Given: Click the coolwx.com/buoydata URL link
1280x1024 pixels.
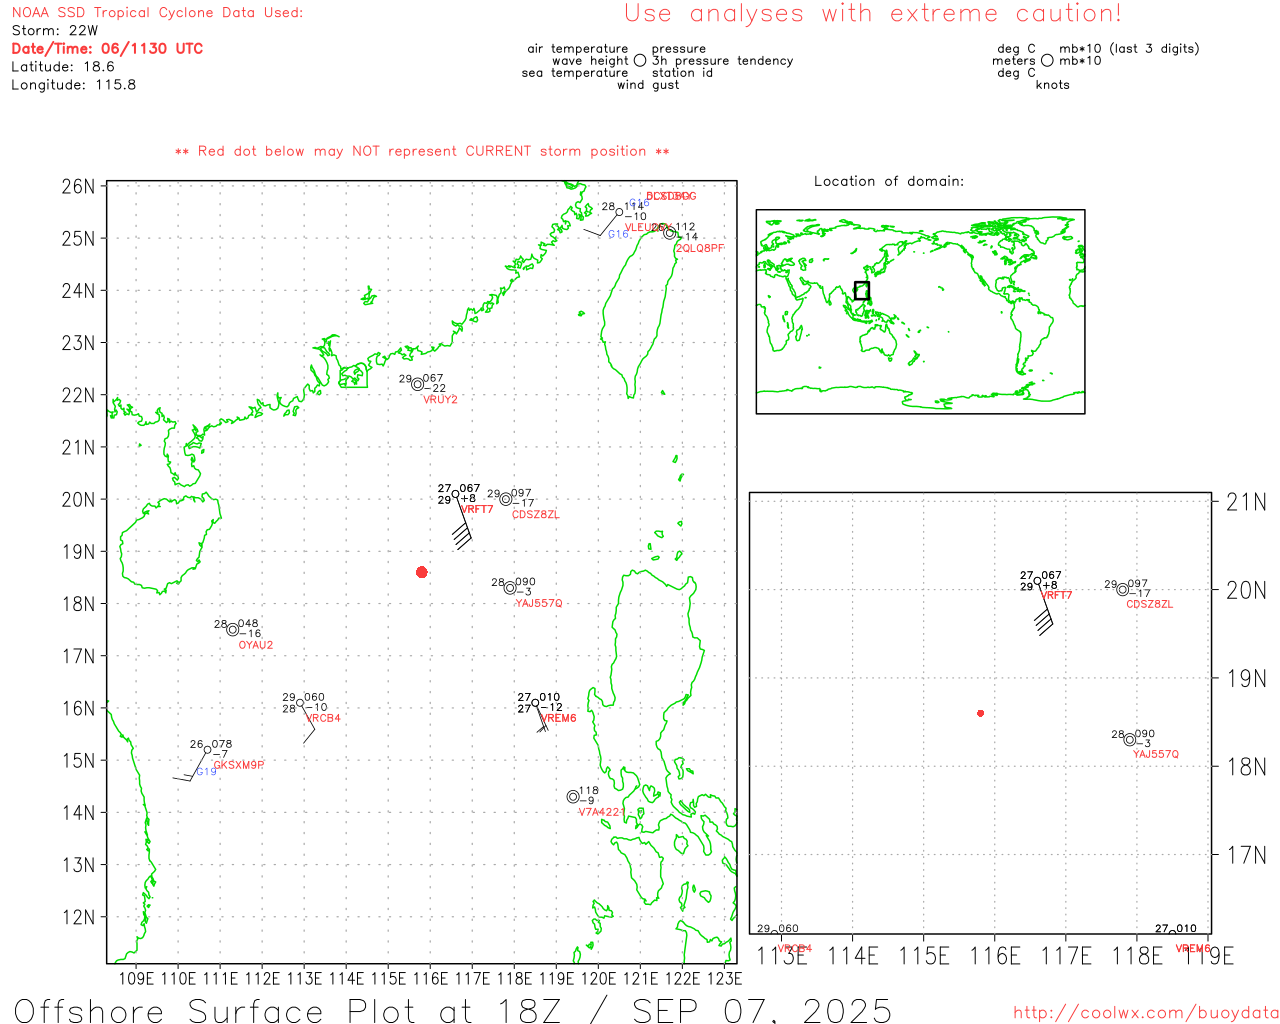Looking at the screenshot, I should [1146, 1013].
